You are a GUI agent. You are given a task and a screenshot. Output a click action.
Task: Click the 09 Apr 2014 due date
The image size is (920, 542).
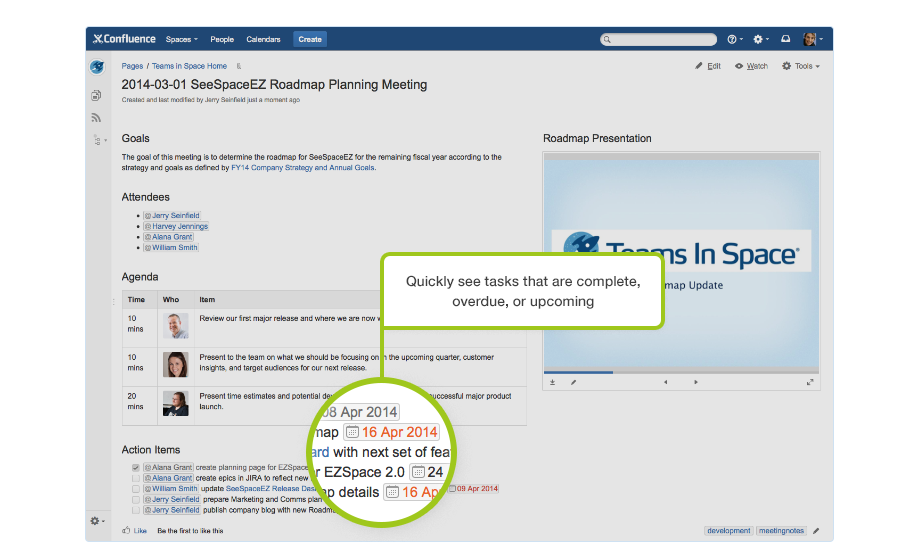[473, 489]
